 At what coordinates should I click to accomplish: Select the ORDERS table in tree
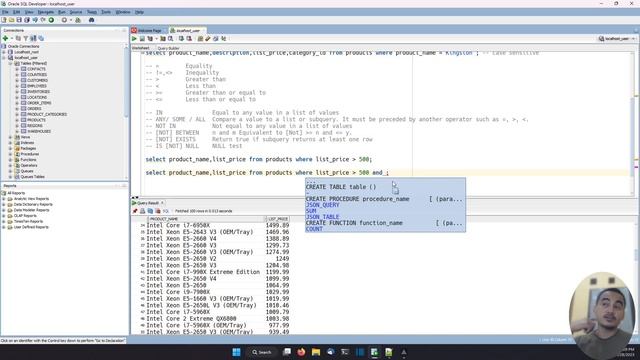34,109
